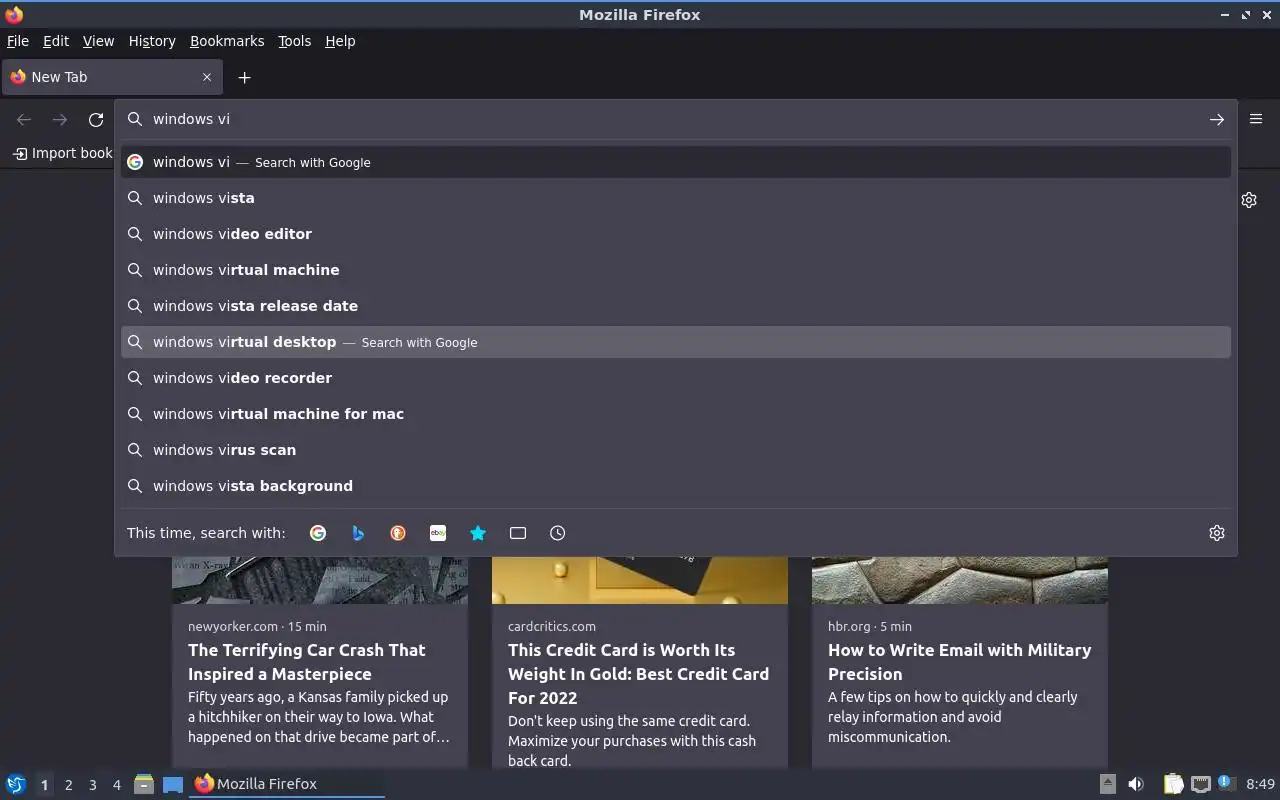Switch to workspace 1 in taskbar

(x=44, y=785)
